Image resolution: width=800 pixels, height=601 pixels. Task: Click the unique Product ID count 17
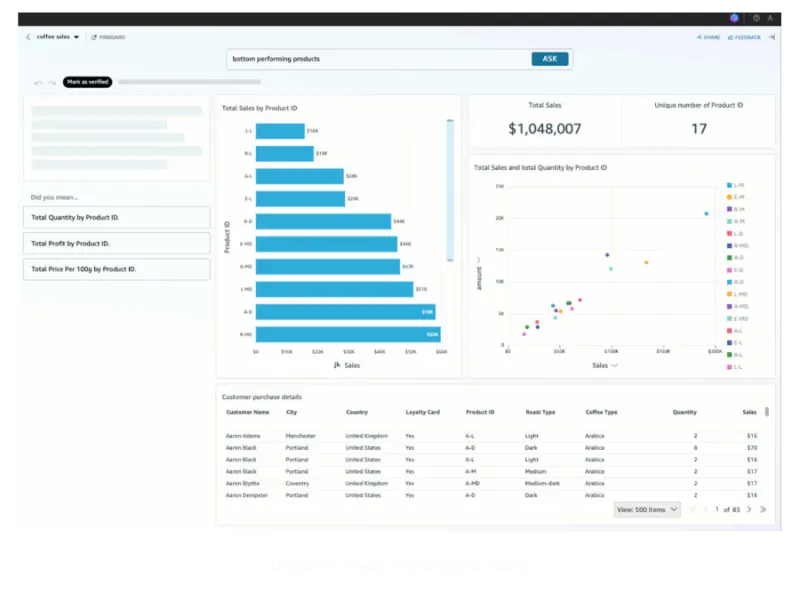699,129
